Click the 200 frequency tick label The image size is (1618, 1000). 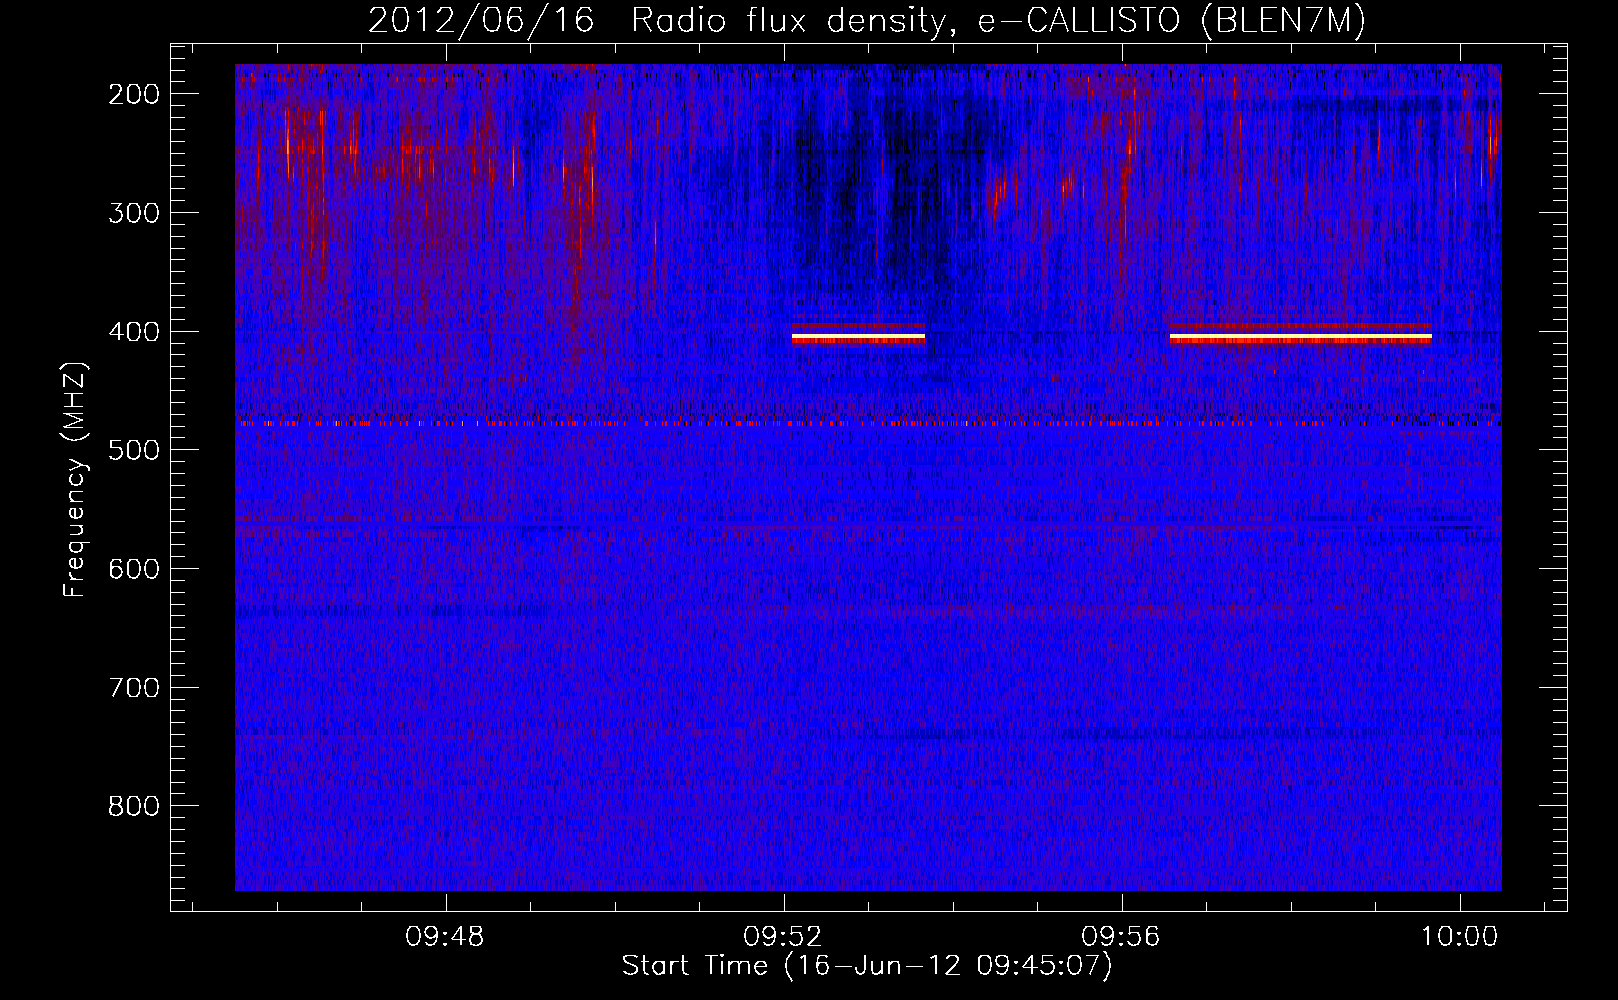click(134, 94)
